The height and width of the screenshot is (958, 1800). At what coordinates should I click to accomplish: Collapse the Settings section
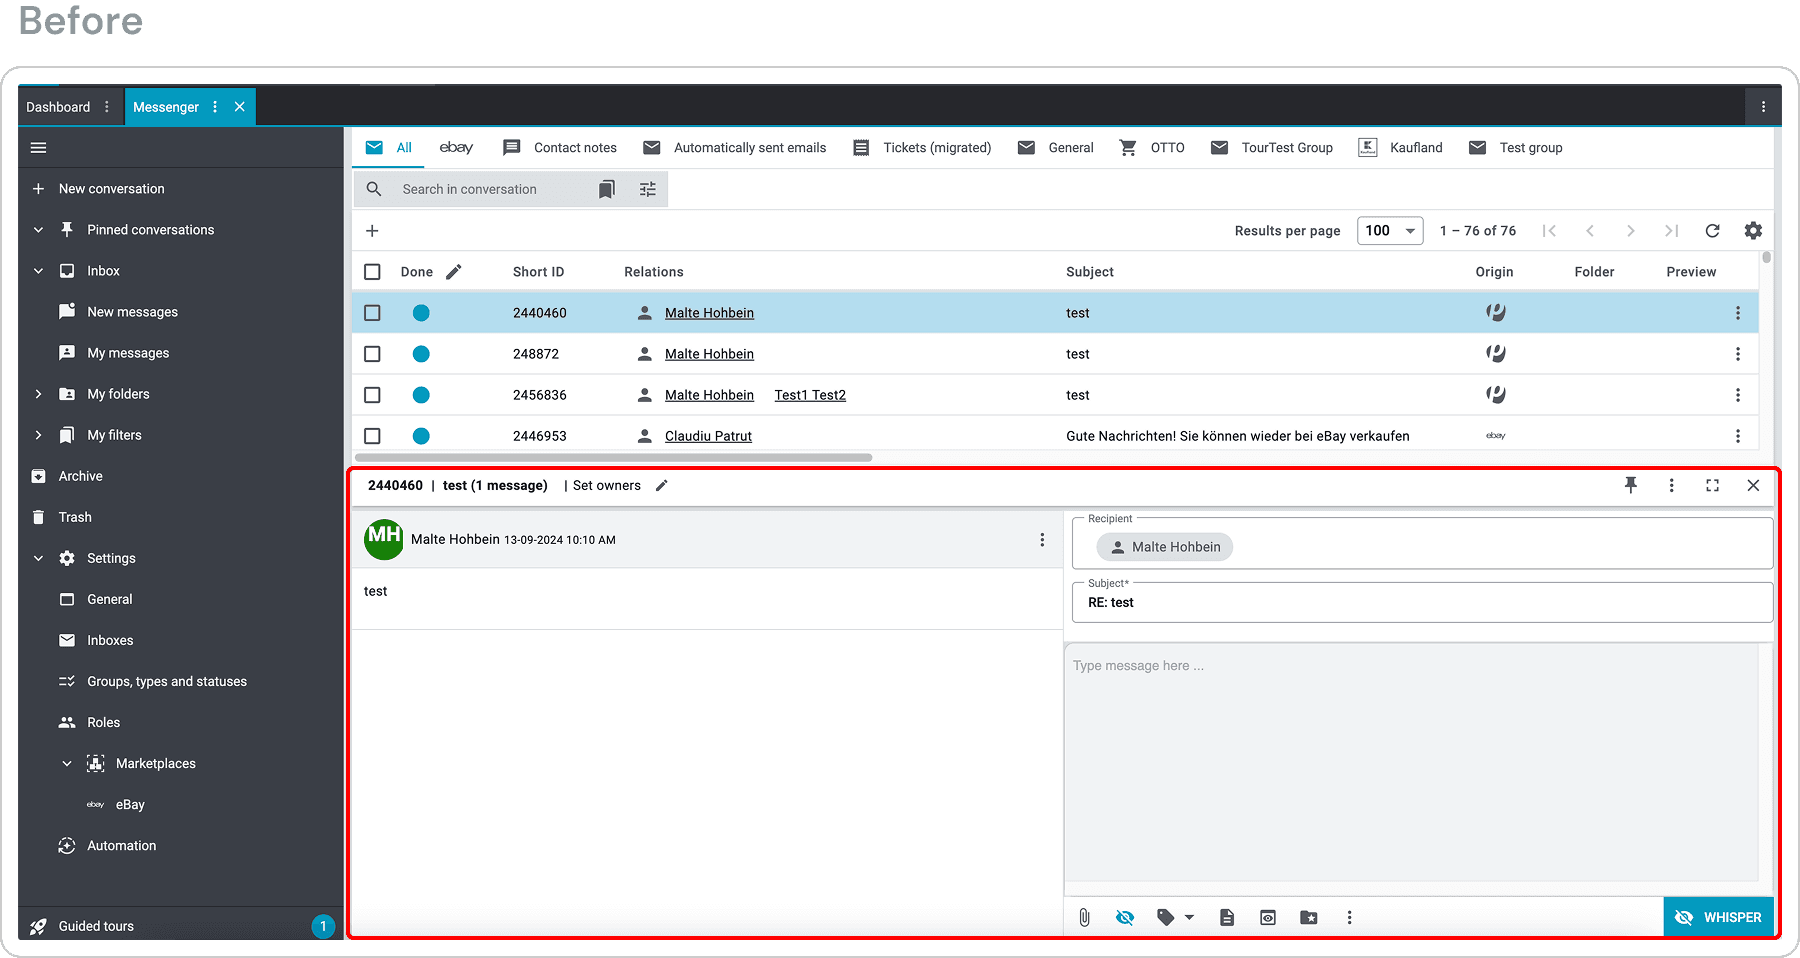38,558
